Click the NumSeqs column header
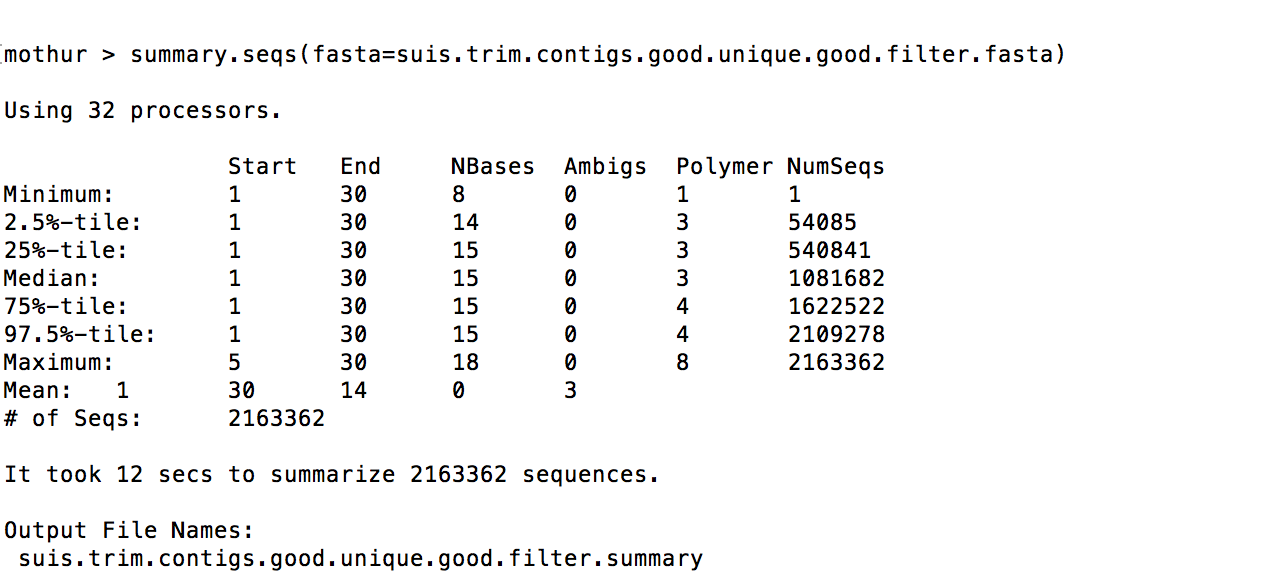The image size is (1266, 580). pyautogui.click(x=836, y=166)
